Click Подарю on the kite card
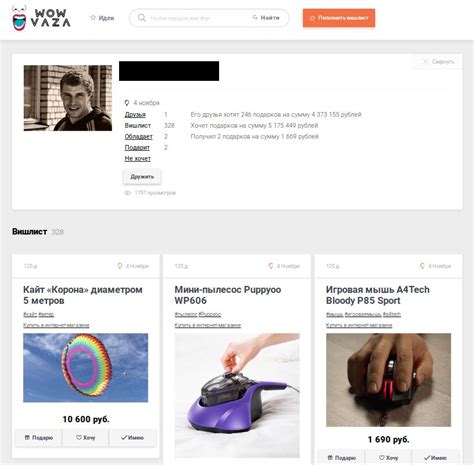Screen dimensions: 474x465 pyautogui.click(x=39, y=438)
